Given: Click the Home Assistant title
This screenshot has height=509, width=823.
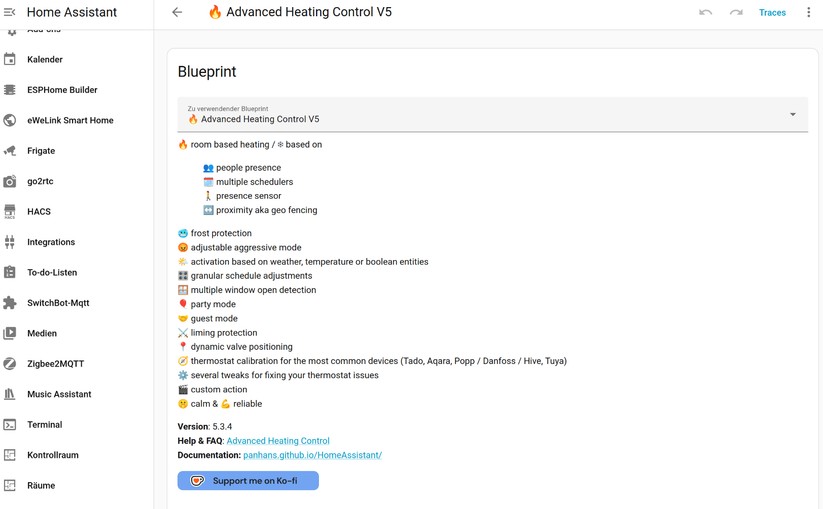Looking at the screenshot, I should 72,12.
